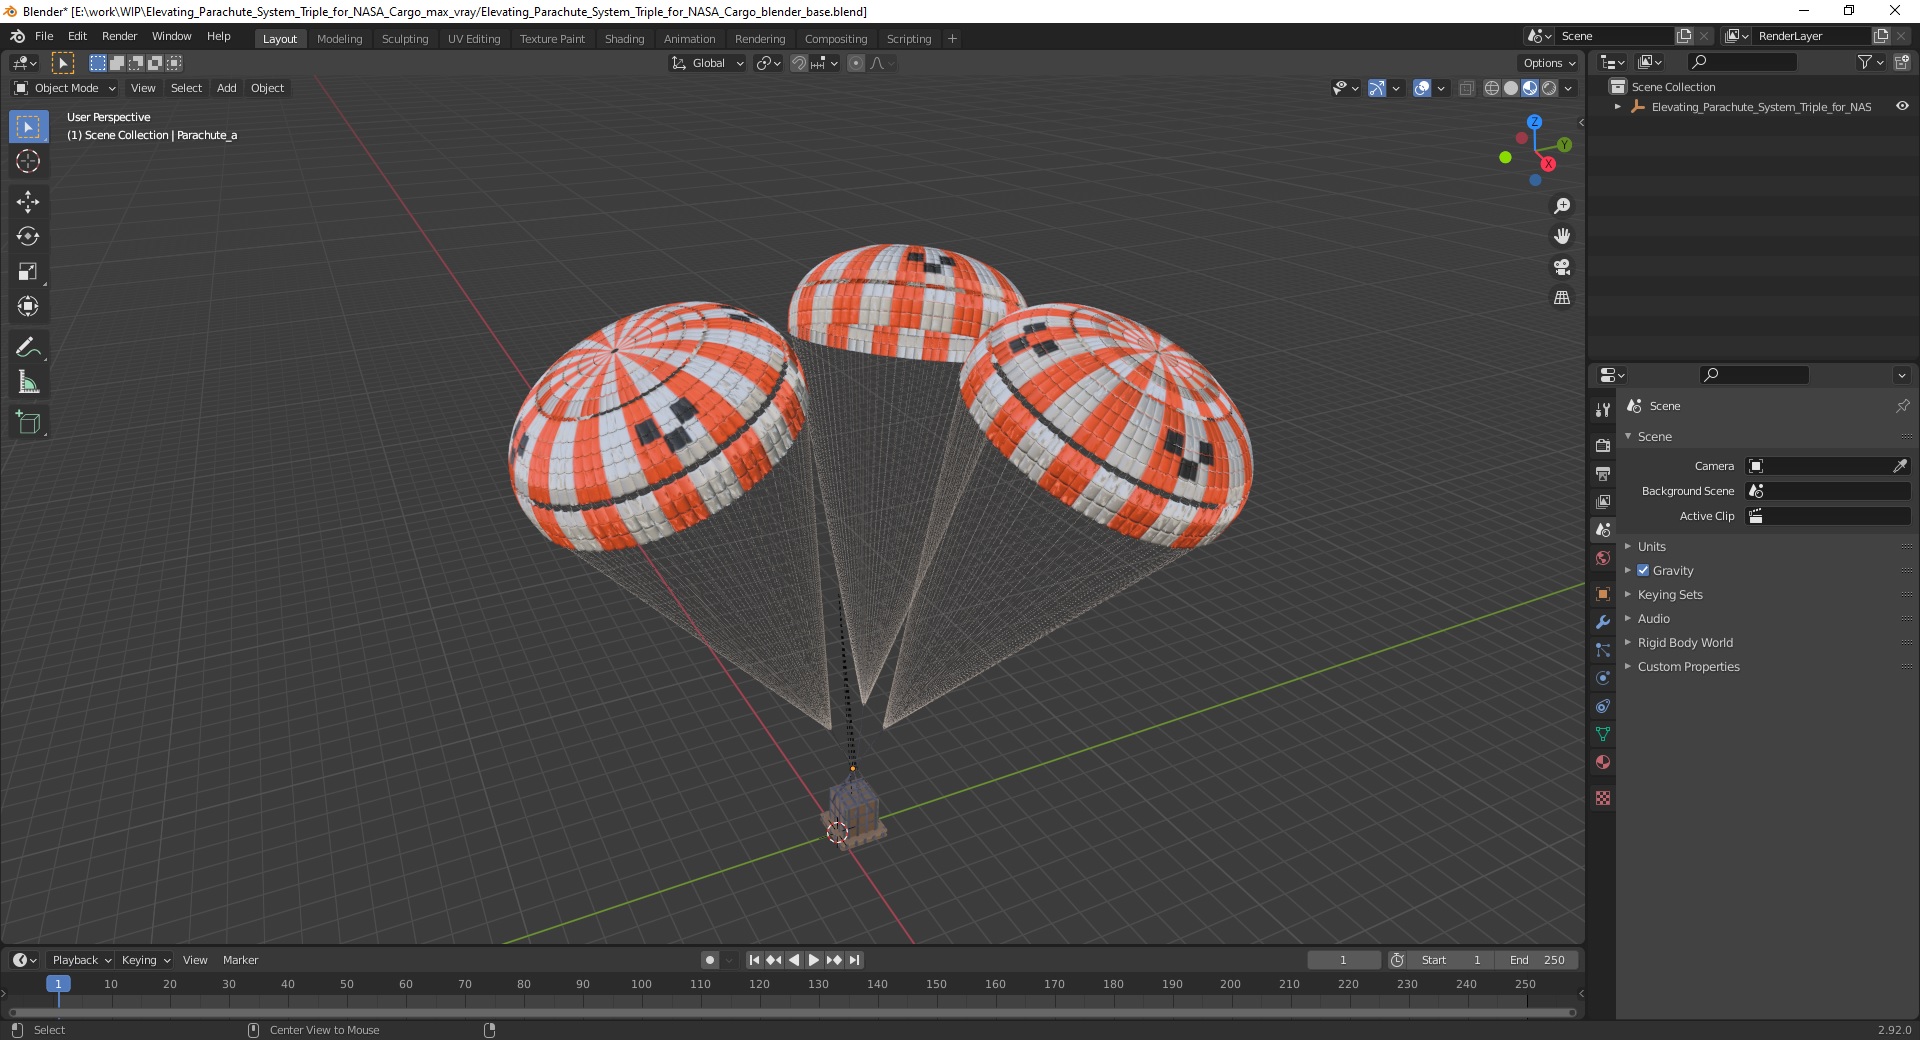
Task: Expand the Units panel
Action: pyautogui.click(x=1651, y=546)
